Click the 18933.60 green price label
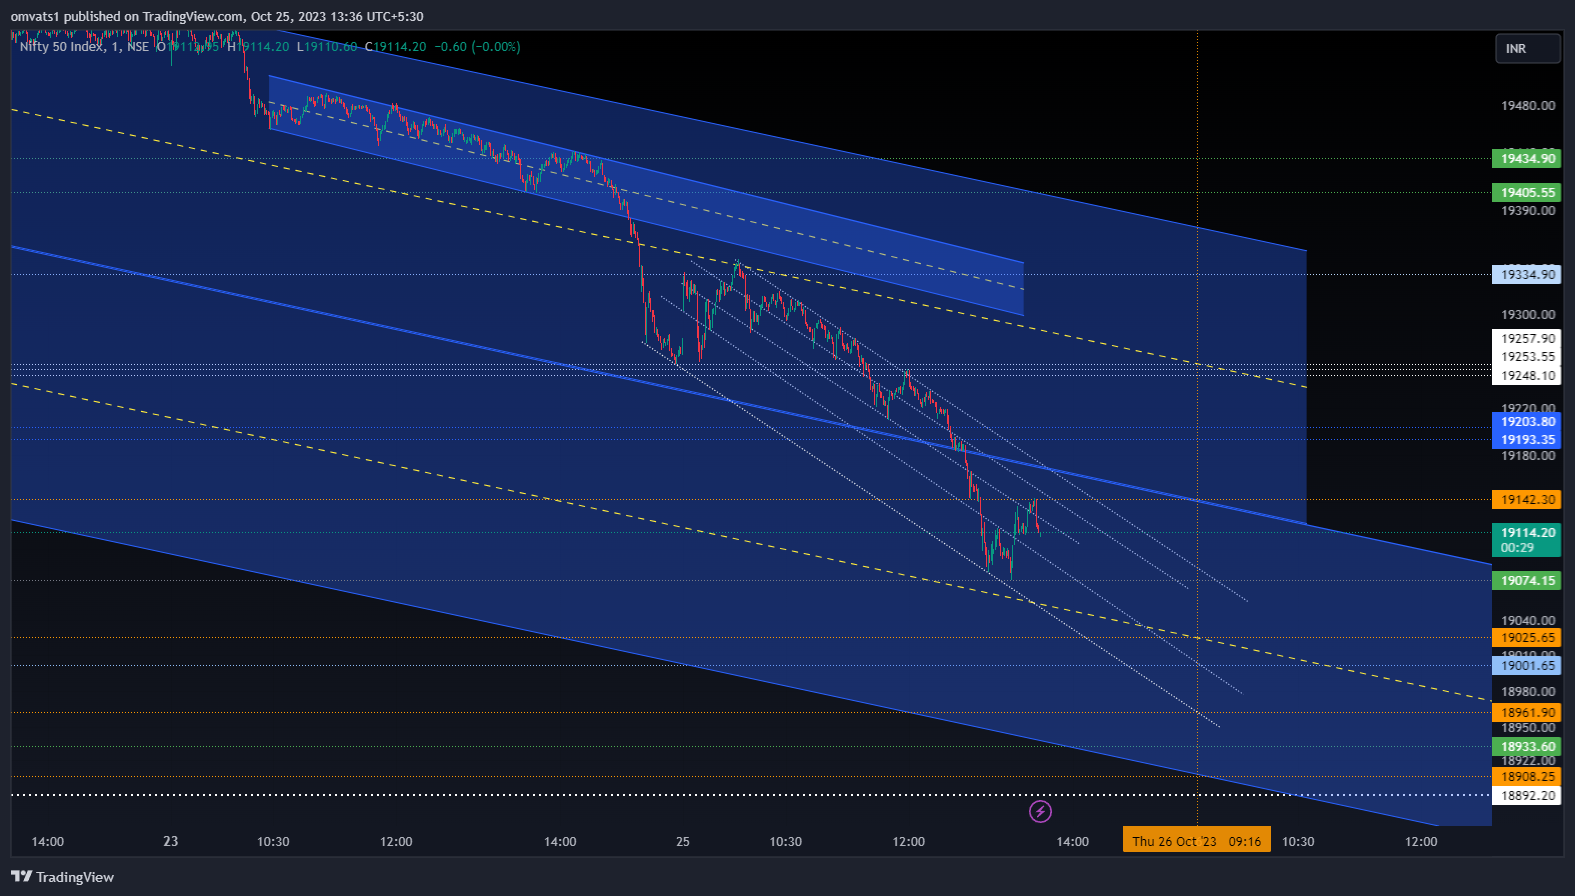Screen dimensions: 1575x896 click(1526, 747)
